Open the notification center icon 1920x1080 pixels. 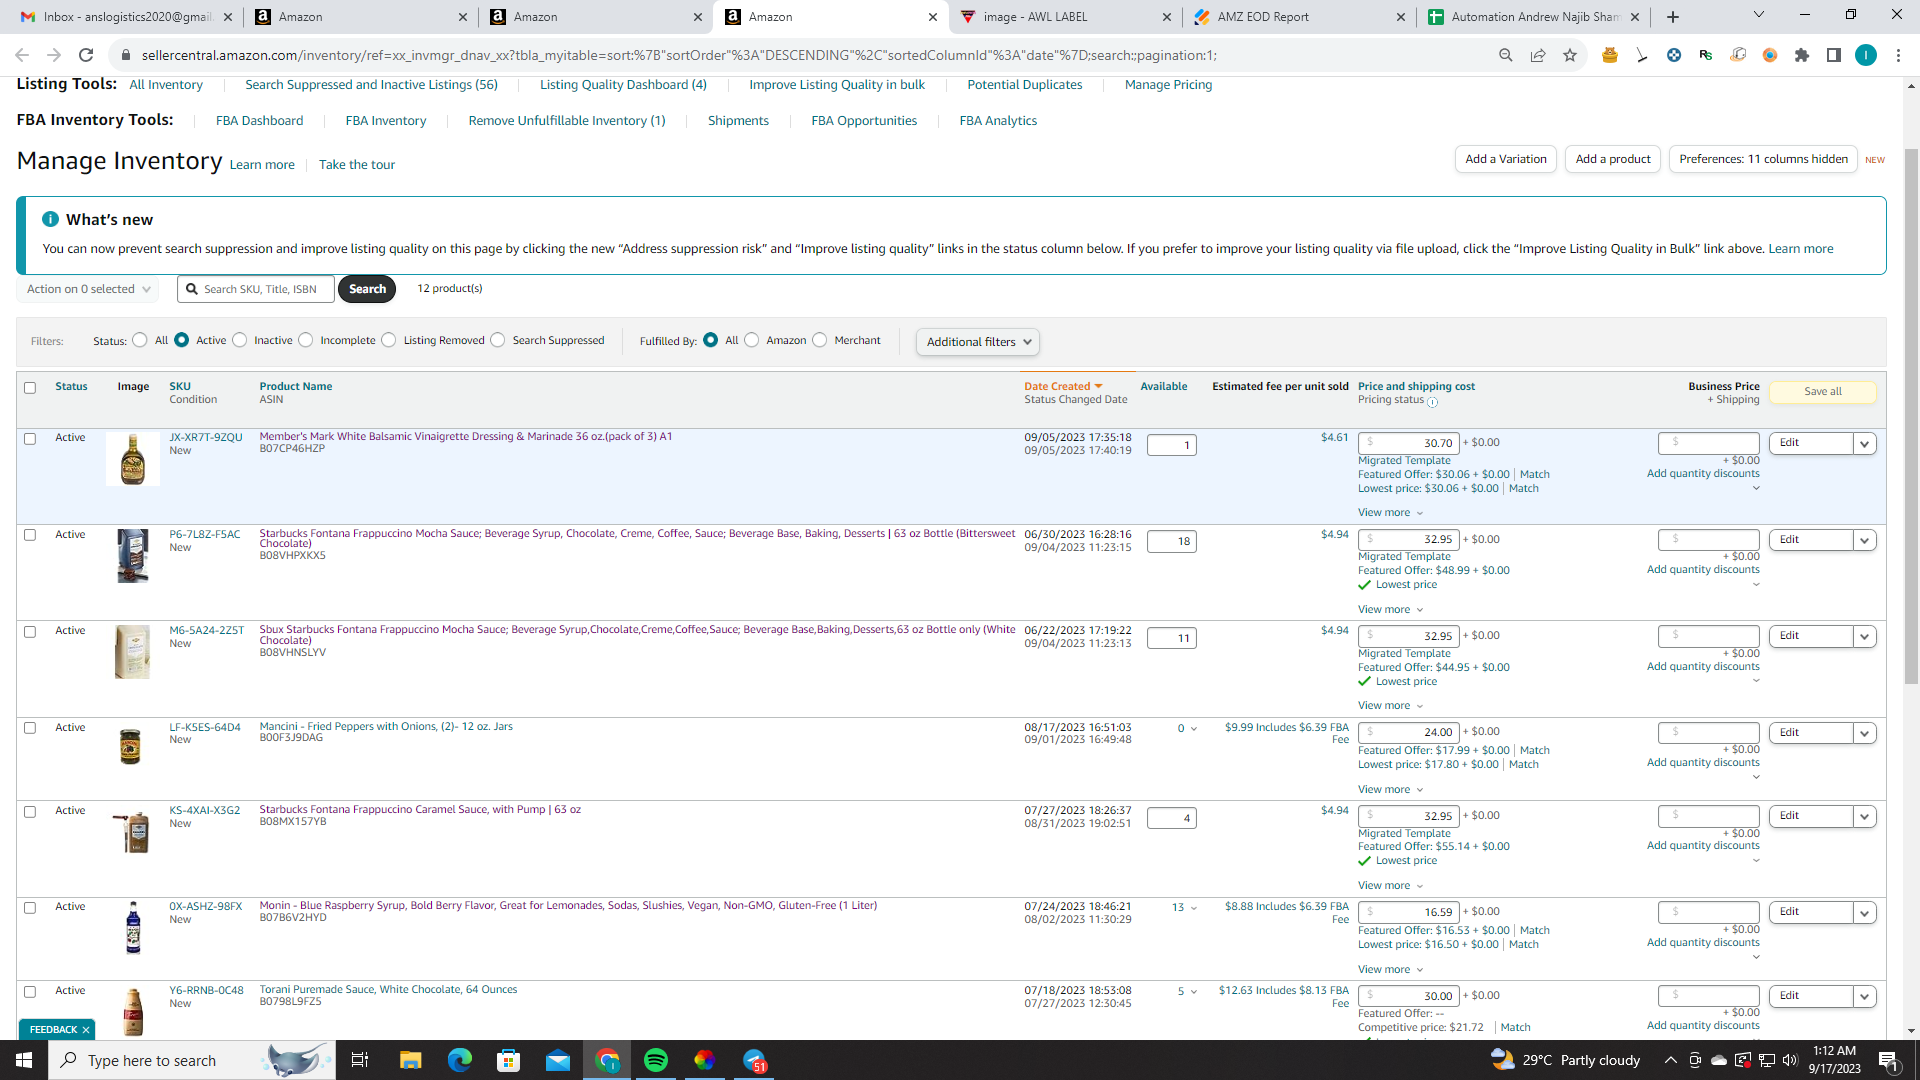coord(1889,1060)
